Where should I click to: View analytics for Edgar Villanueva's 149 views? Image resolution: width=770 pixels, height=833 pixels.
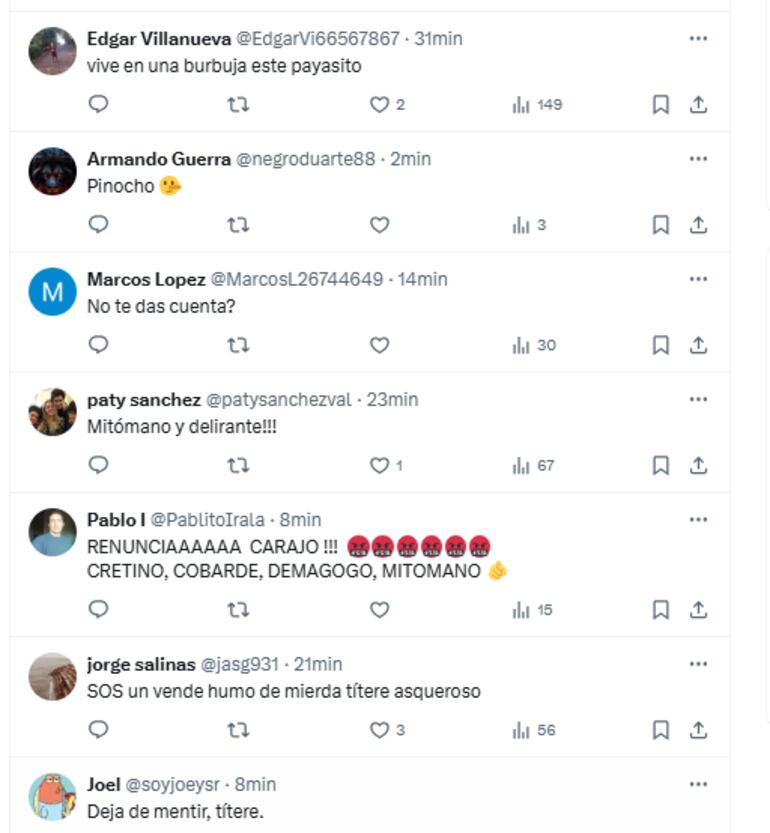[x=537, y=104]
